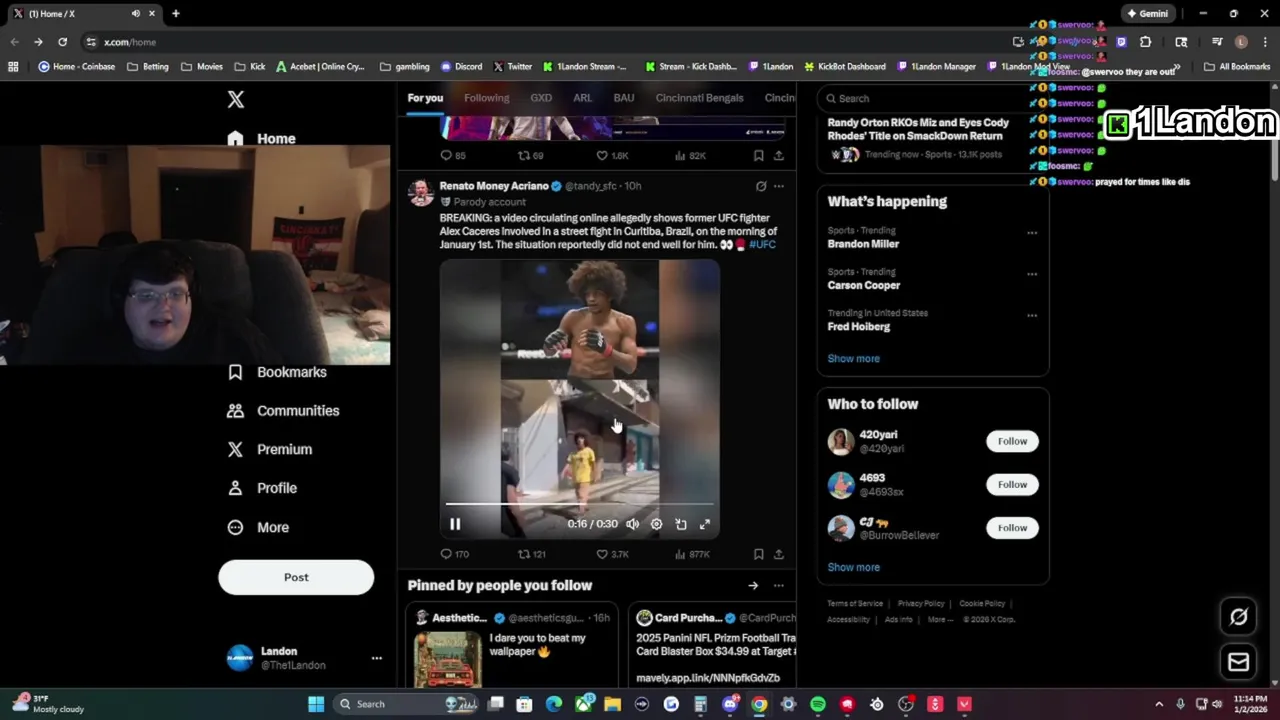Repost the upper post with 69 reposts
Viewport: 1280px width, 720px height.
point(531,156)
